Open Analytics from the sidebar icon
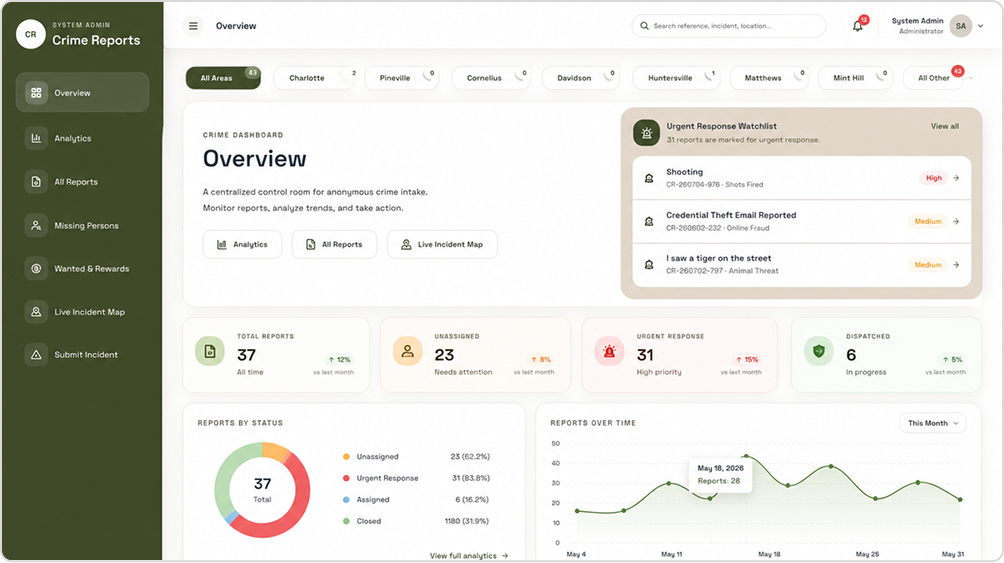Image resolution: width=1004 pixels, height=563 pixels. coord(36,138)
